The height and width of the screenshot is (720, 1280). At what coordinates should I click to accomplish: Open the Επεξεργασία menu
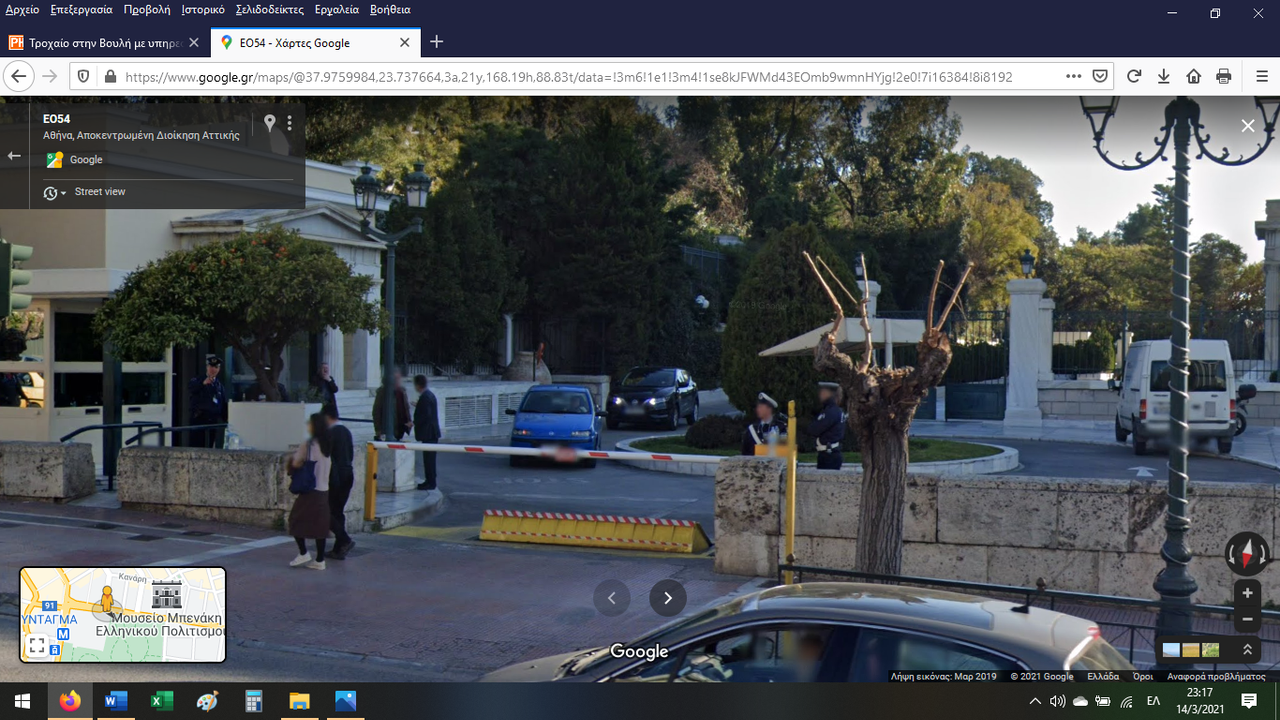[83, 10]
